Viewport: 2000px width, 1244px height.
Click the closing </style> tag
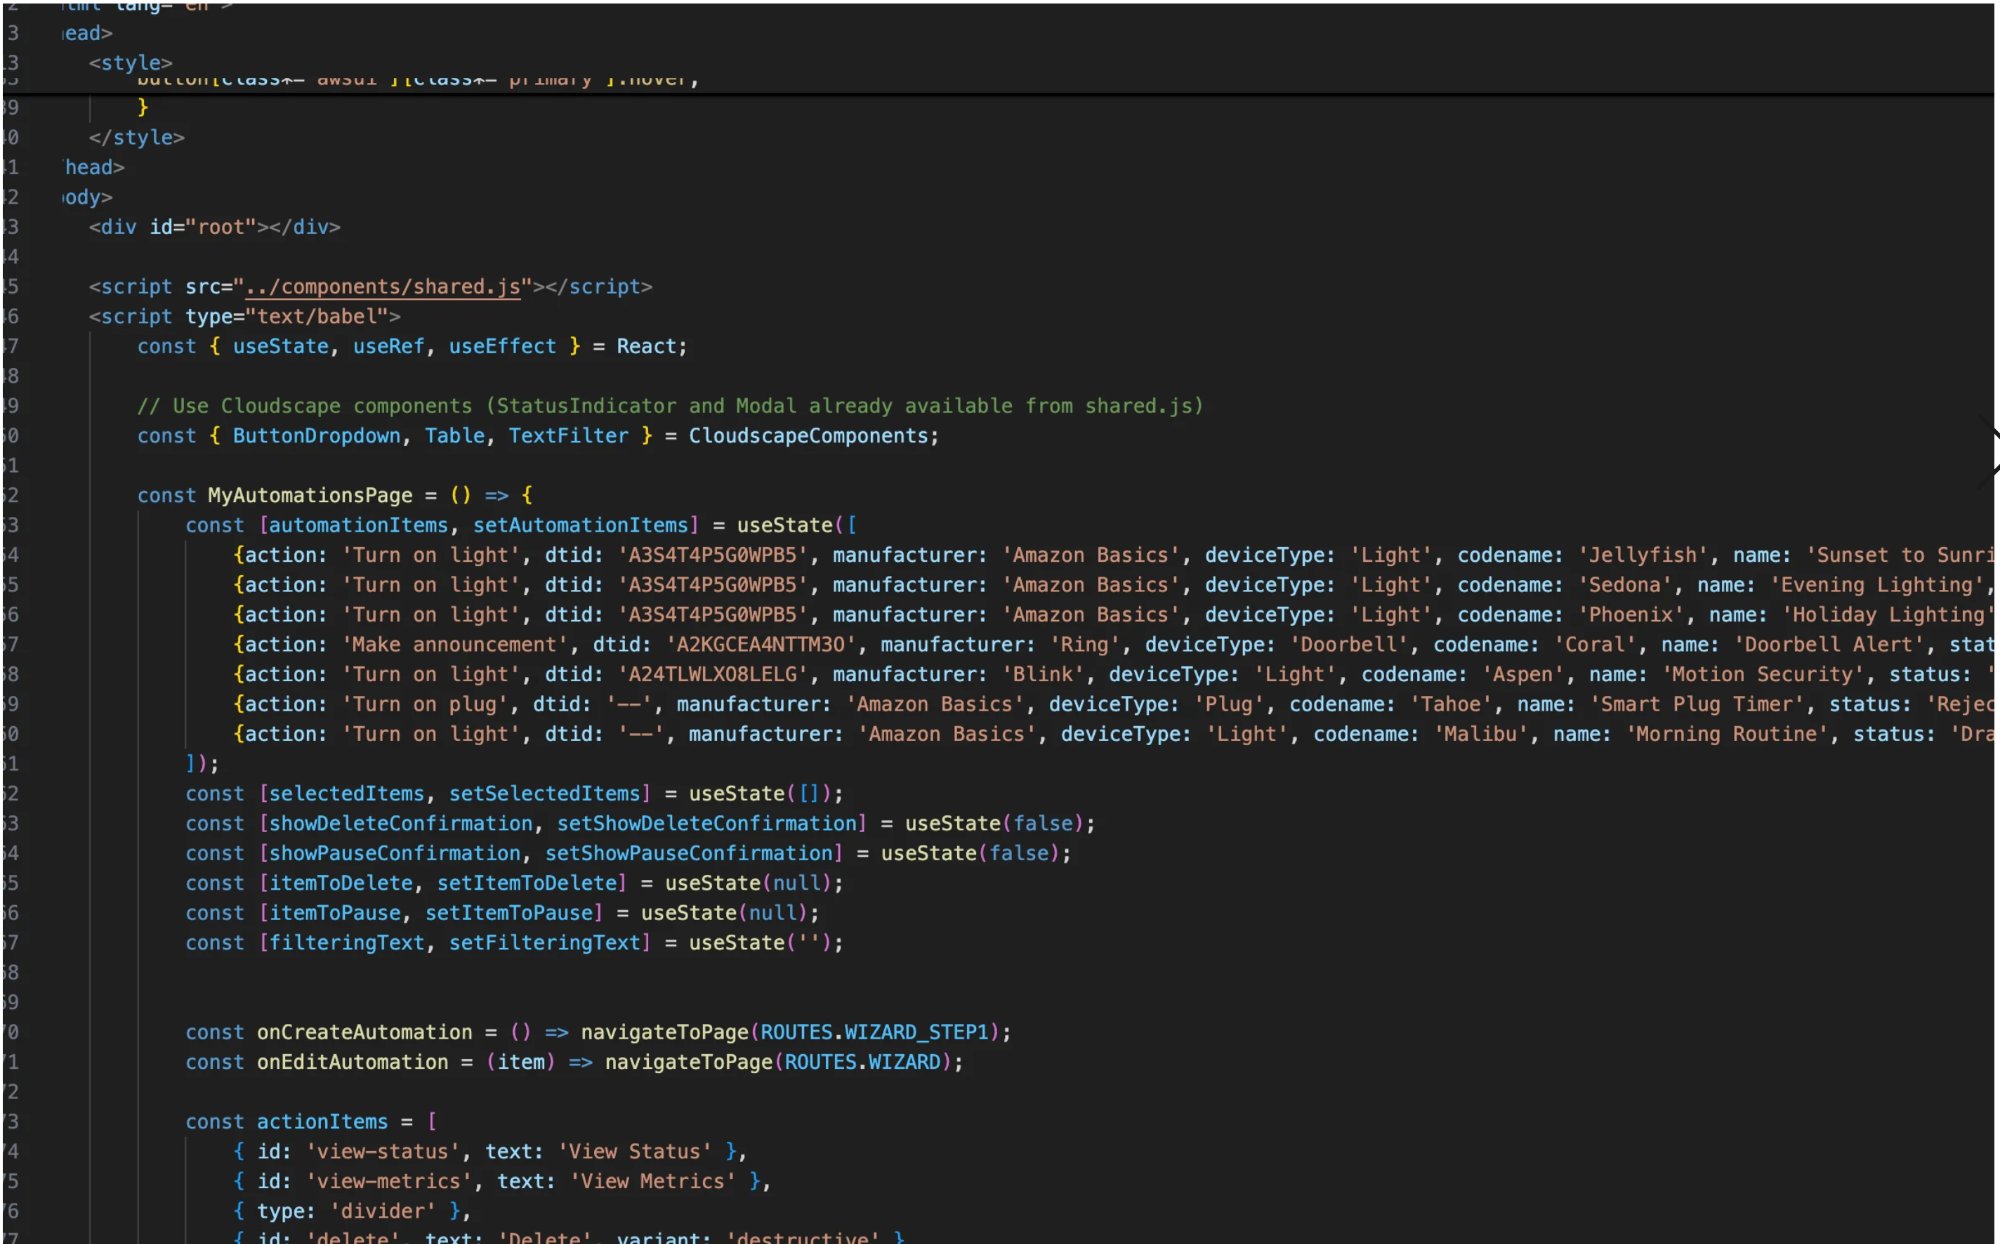pyautogui.click(x=139, y=137)
